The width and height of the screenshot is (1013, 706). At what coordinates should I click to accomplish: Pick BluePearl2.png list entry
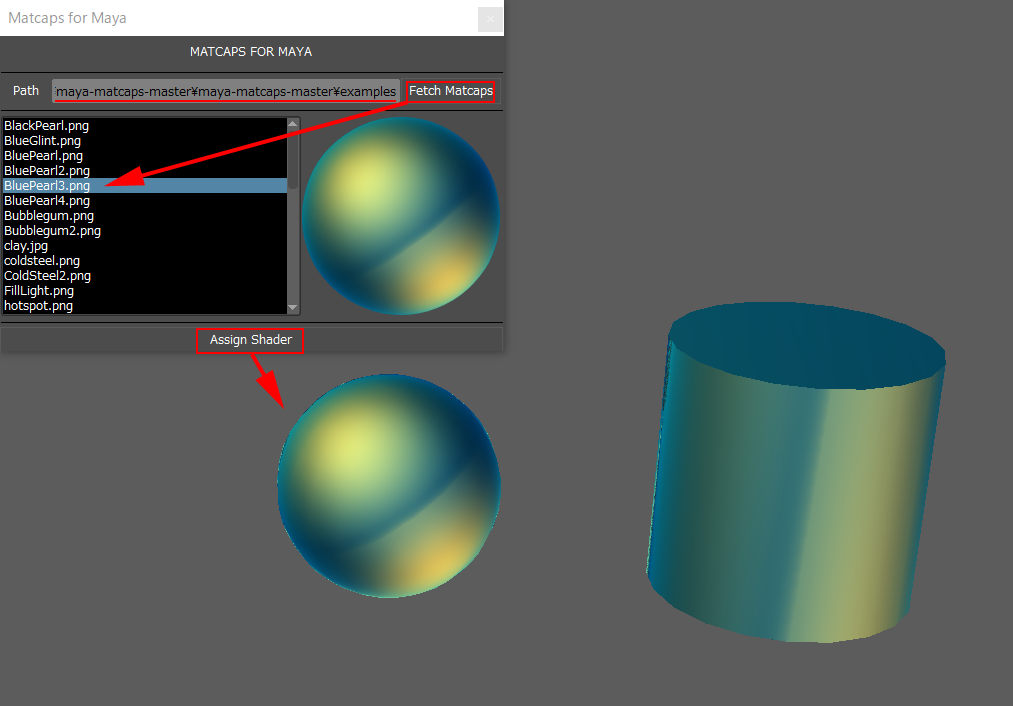(x=47, y=171)
